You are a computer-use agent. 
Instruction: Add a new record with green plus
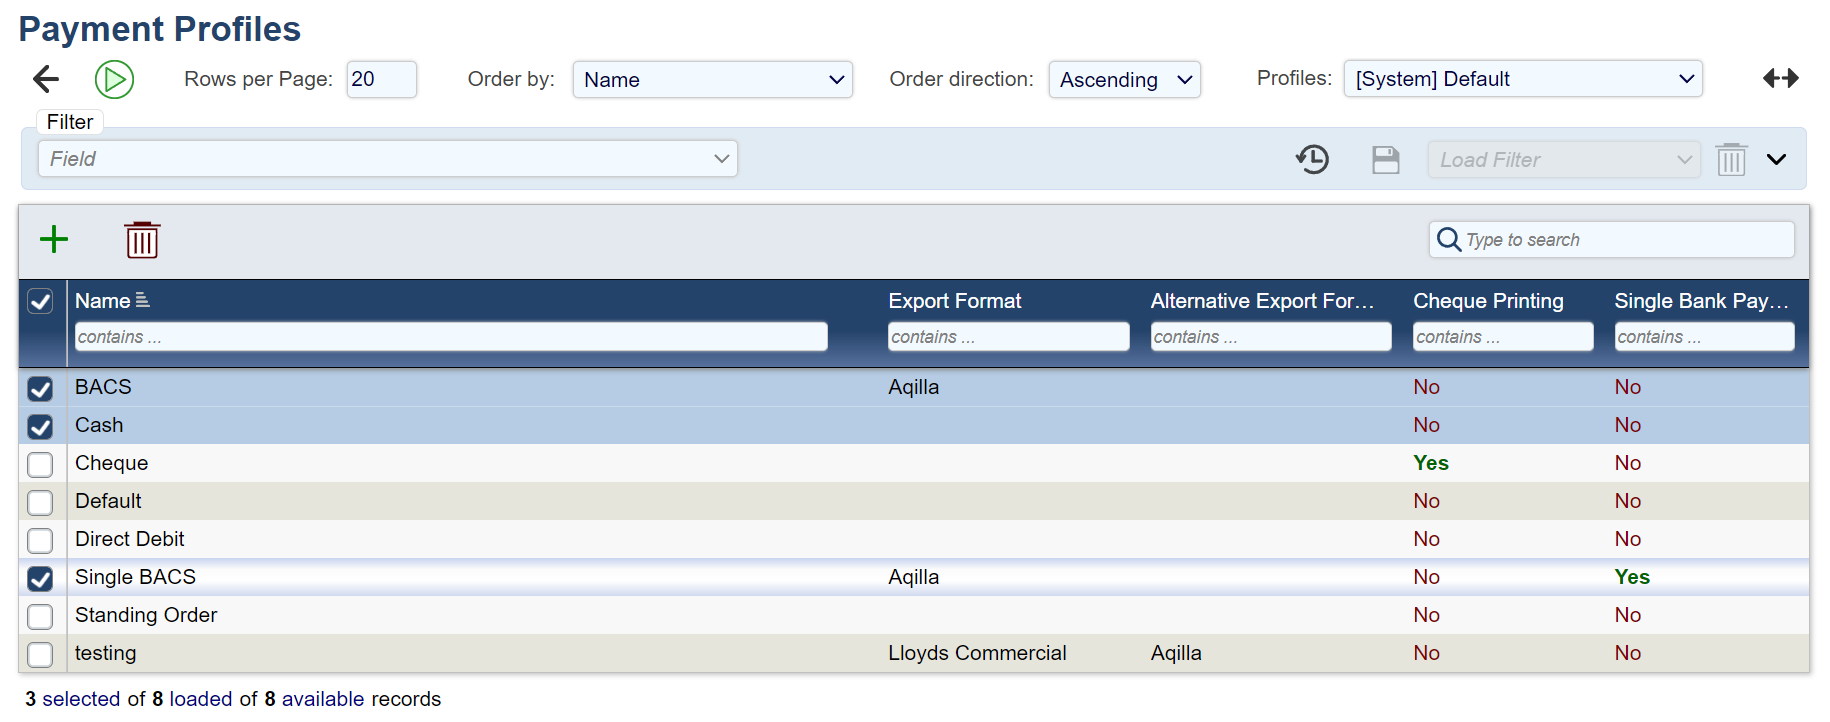click(x=54, y=239)
